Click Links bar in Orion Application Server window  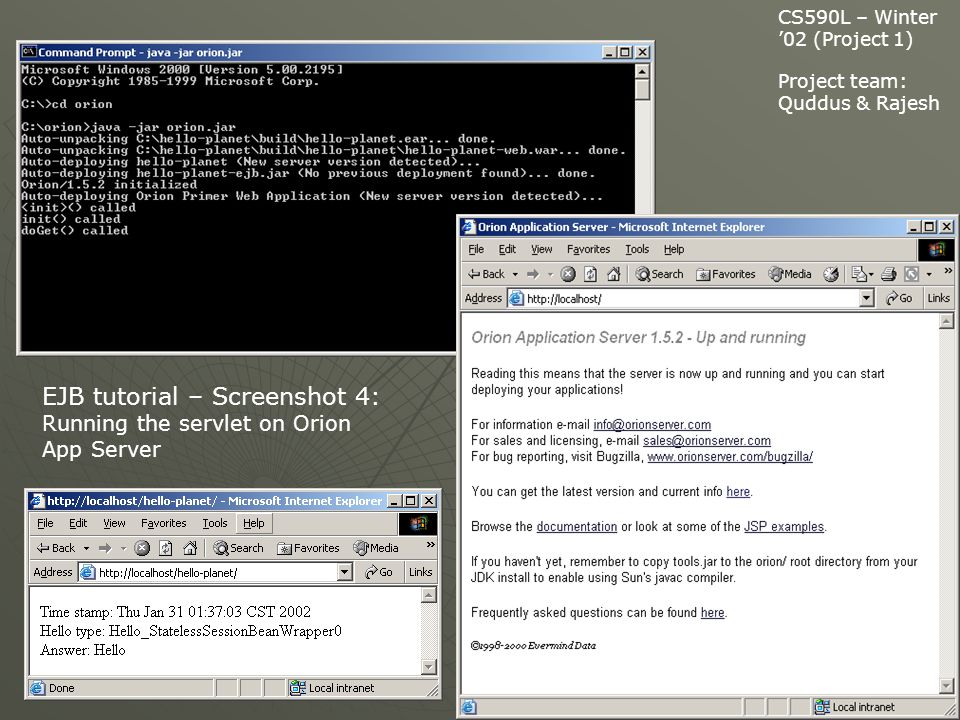[938, 298]
